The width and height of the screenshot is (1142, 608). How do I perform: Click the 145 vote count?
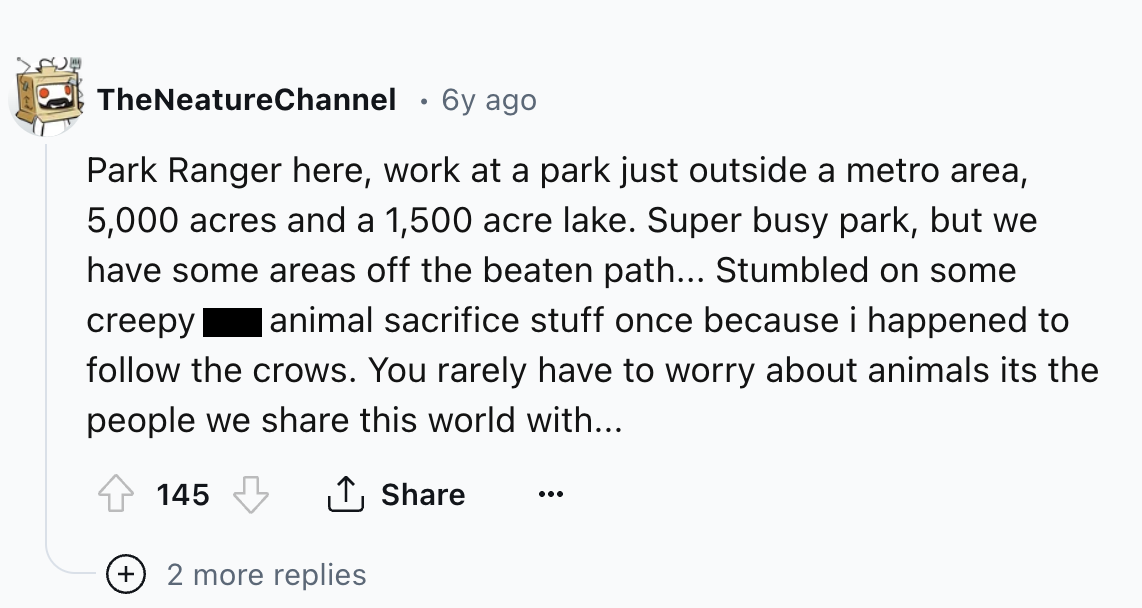(x=183, y=495)
